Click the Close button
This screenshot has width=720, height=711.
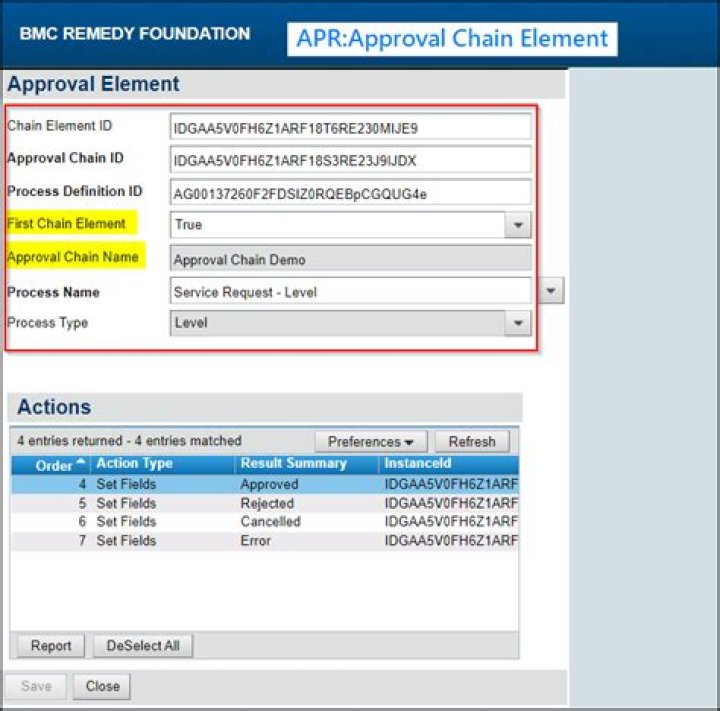102,686
